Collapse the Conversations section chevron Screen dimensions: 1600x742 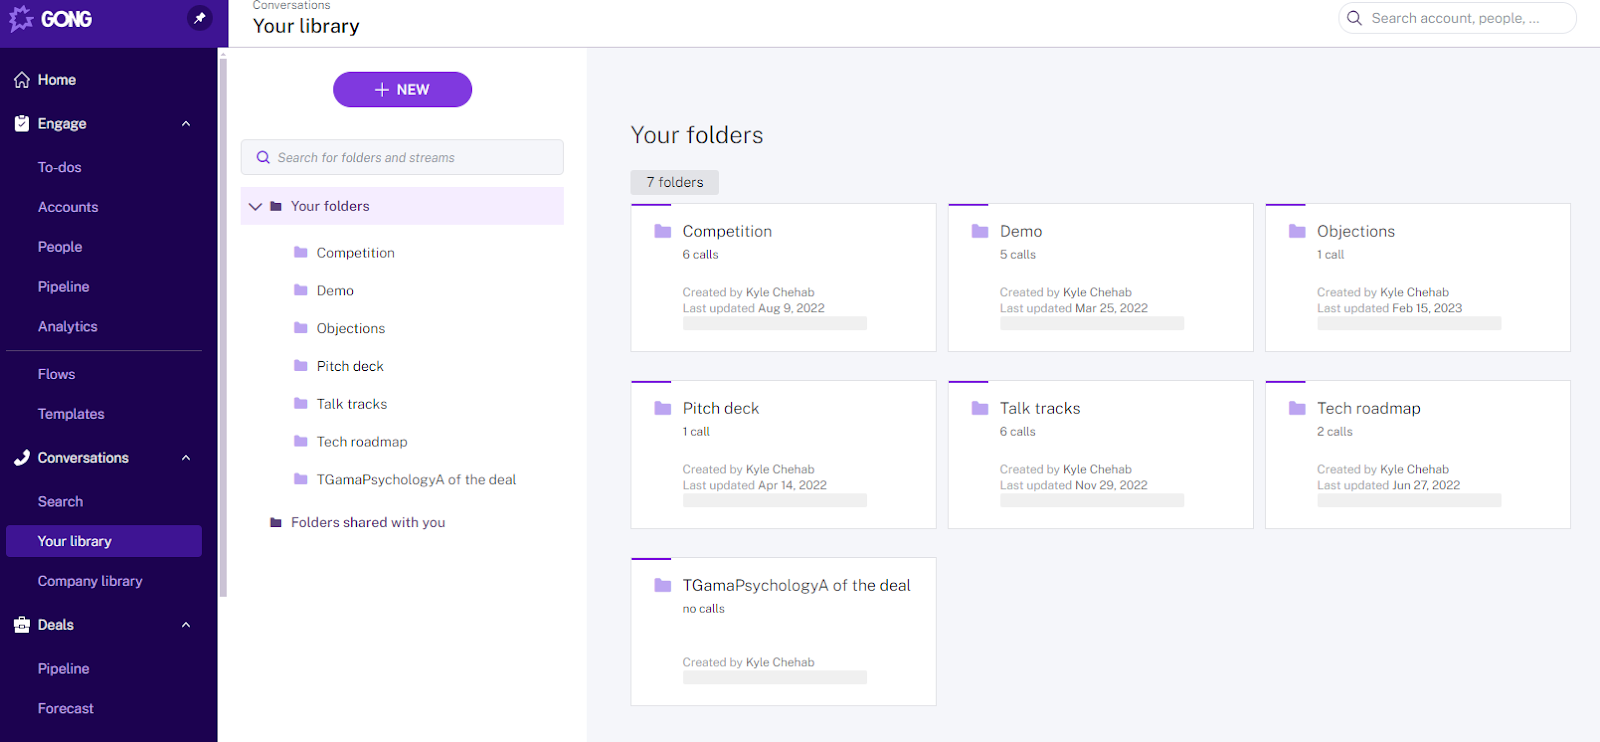[x=186, y=458]
